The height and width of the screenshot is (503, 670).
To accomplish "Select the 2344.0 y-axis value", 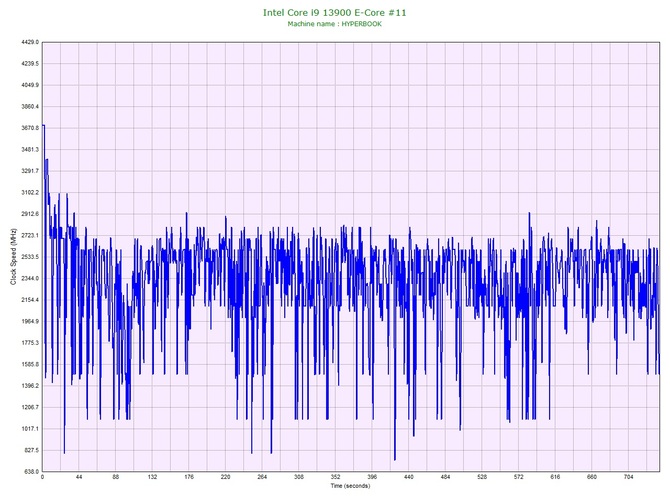I will click(30, 278).
